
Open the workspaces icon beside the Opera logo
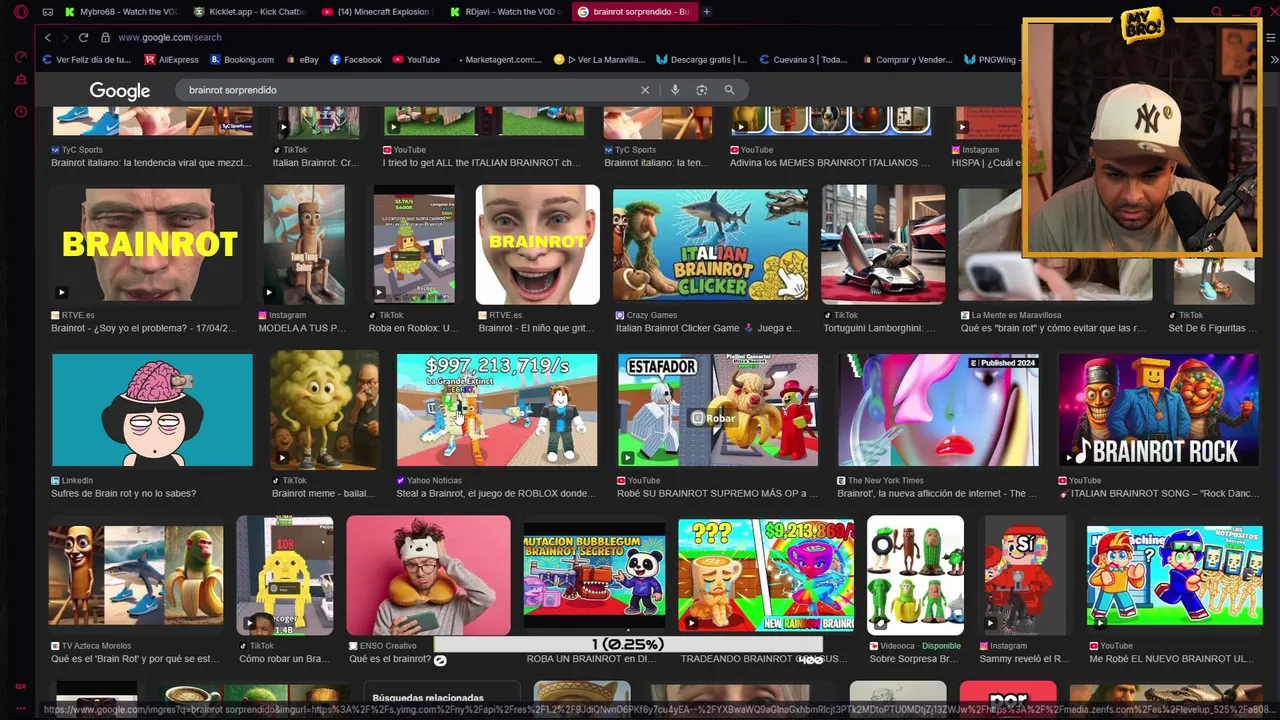[x=47, y=12]
